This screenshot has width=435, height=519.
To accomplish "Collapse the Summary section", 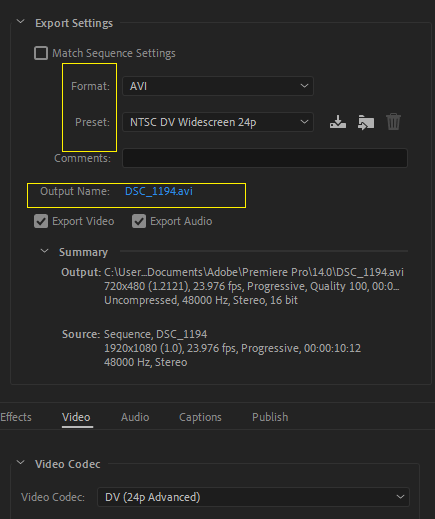I will click(x=44, y=251).
